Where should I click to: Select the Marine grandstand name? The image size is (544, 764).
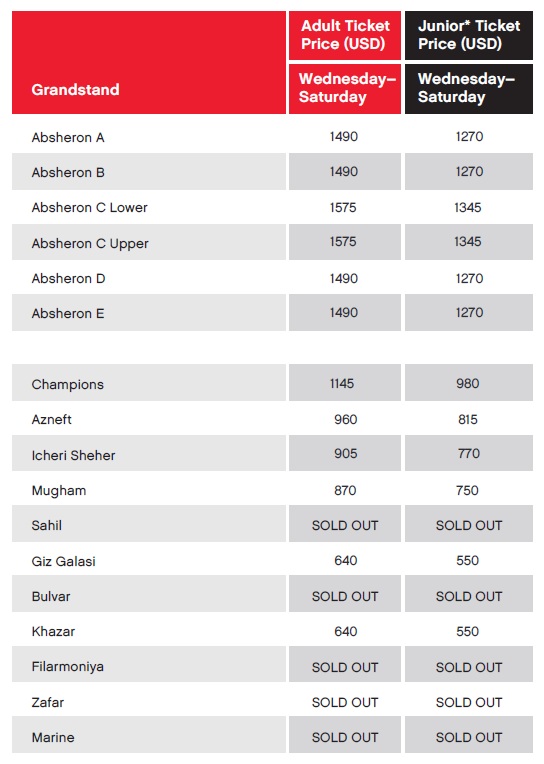[x=53, y=737]
